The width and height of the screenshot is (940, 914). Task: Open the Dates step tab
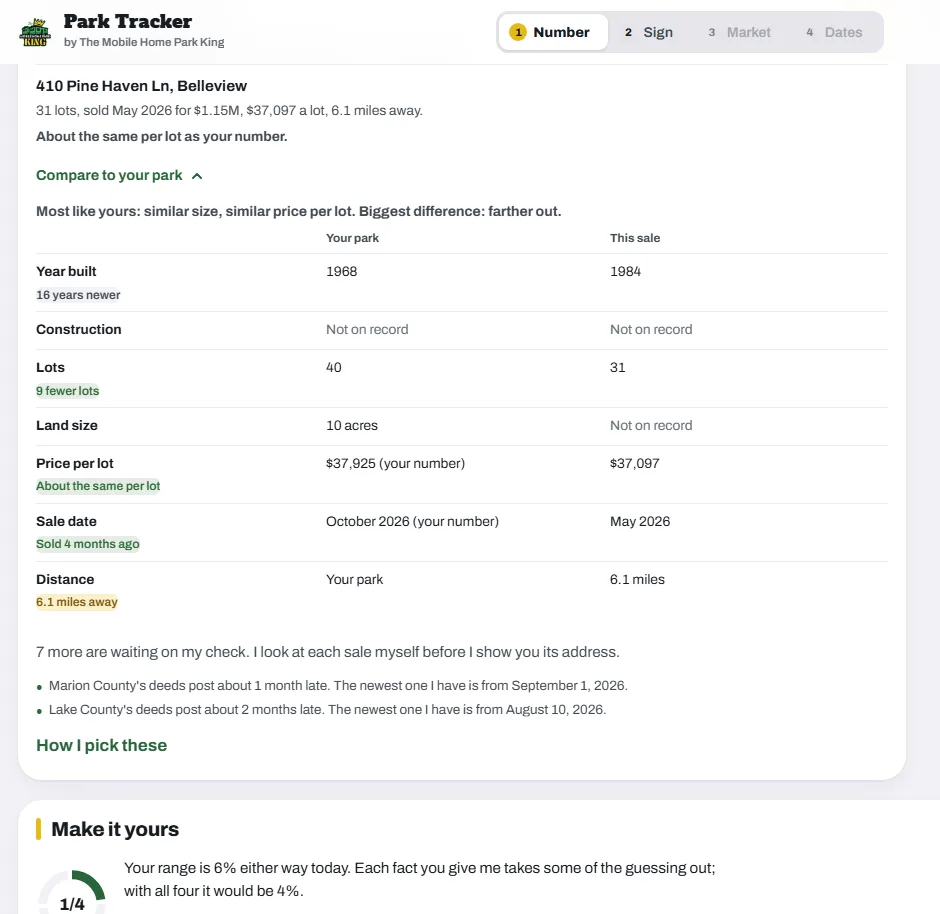click(834, 32)
